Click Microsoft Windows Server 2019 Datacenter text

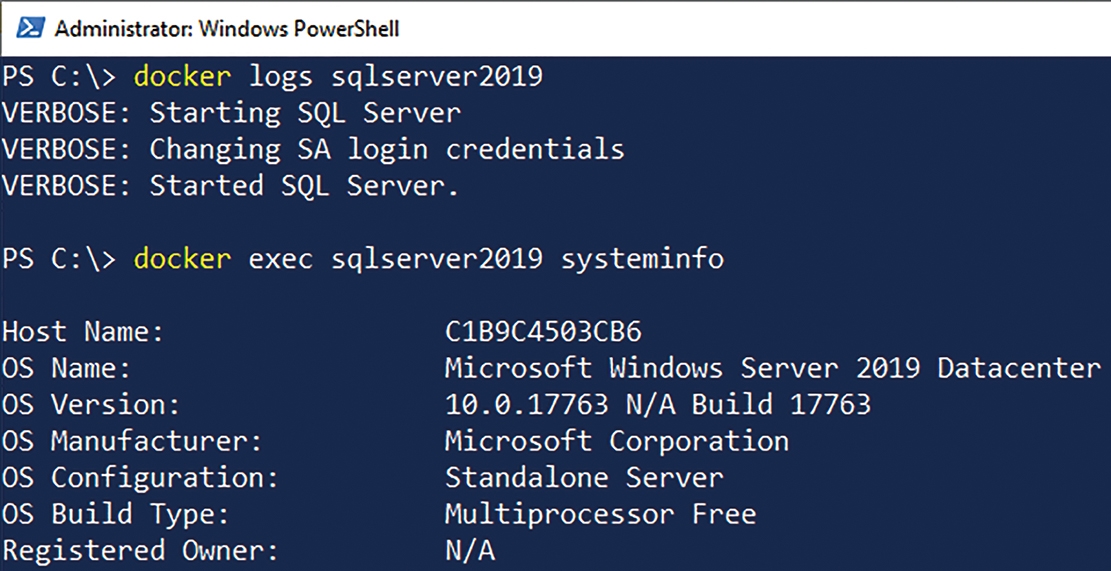(773, 368)
